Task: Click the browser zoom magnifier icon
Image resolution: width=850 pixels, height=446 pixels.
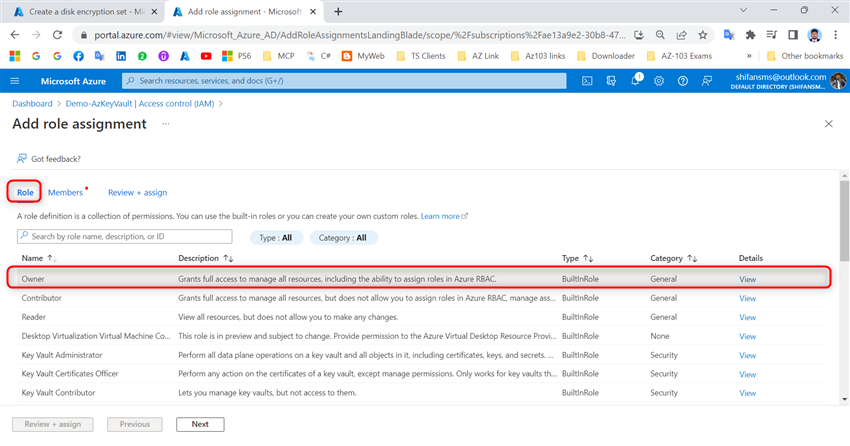Action: [x=660, y=35]
